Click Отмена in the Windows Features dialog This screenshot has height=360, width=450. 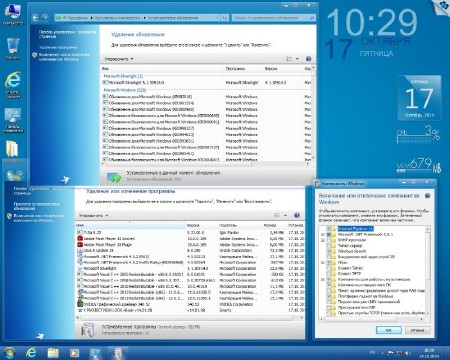[417, 330]
